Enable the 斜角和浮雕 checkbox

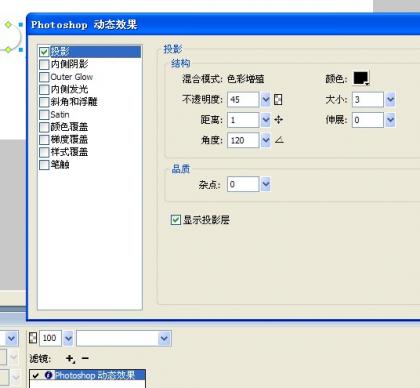[x=44, y=102]
